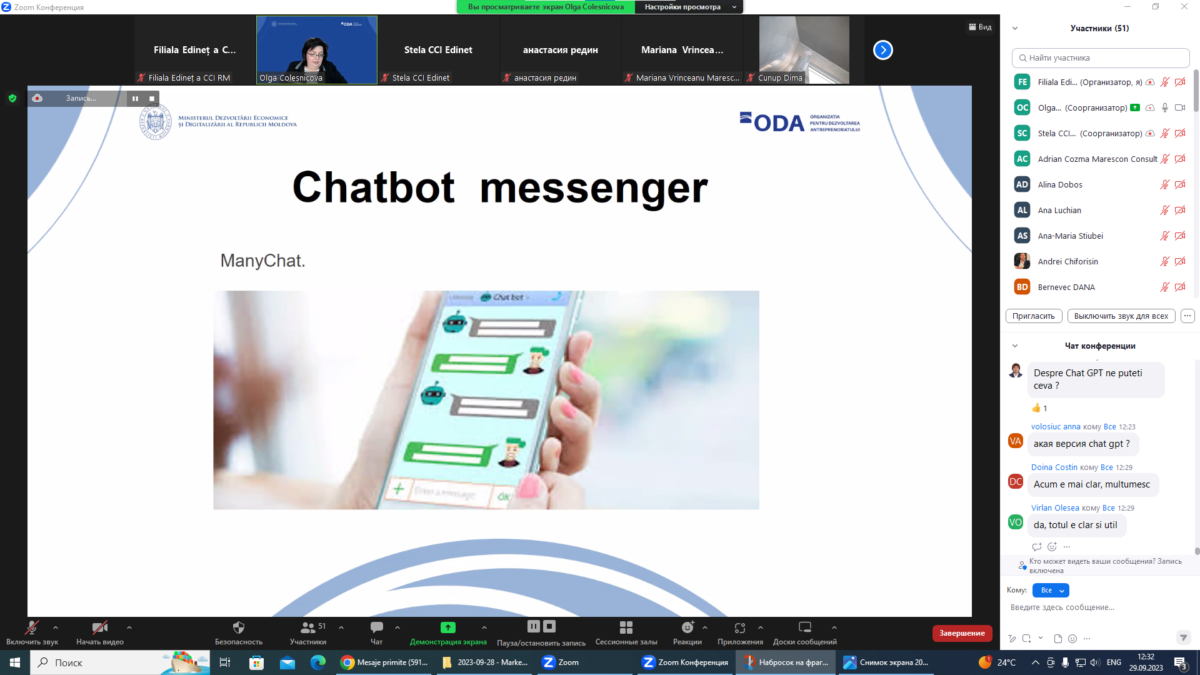Open Chrome 'Mesaje primite' taskbar item

[385, 662]
